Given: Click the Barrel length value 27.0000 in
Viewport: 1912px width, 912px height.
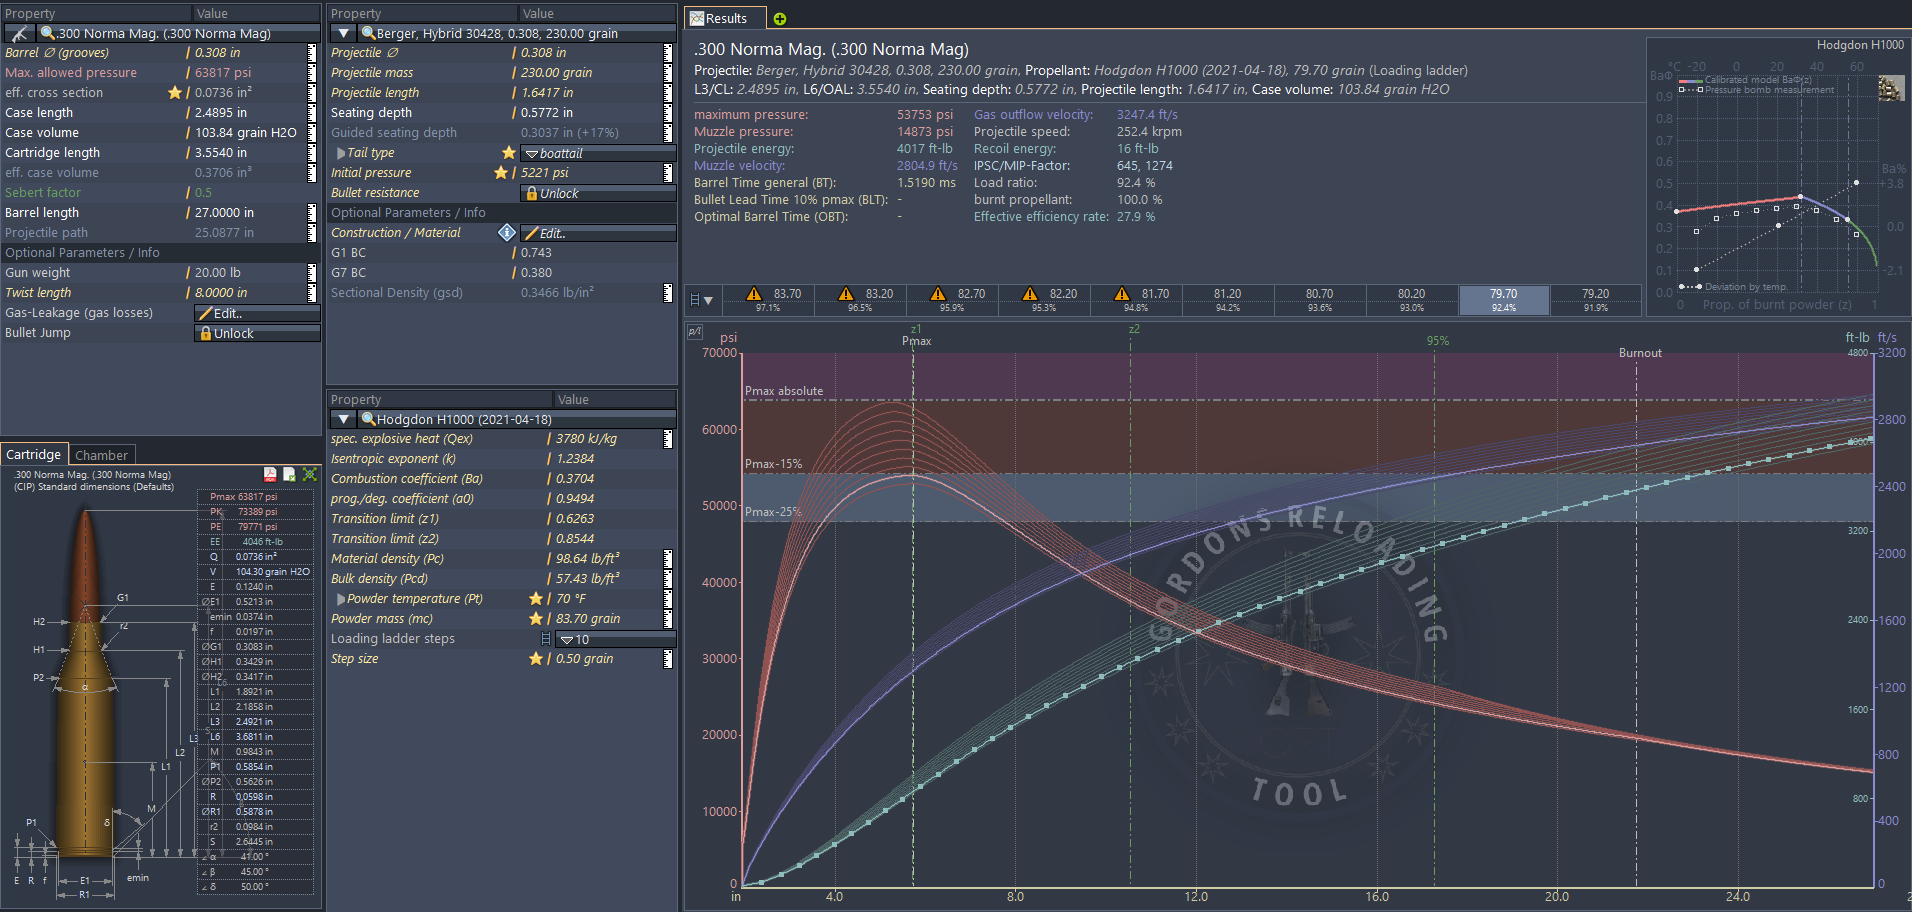Looking at the screenshot, I should [224, 213].
